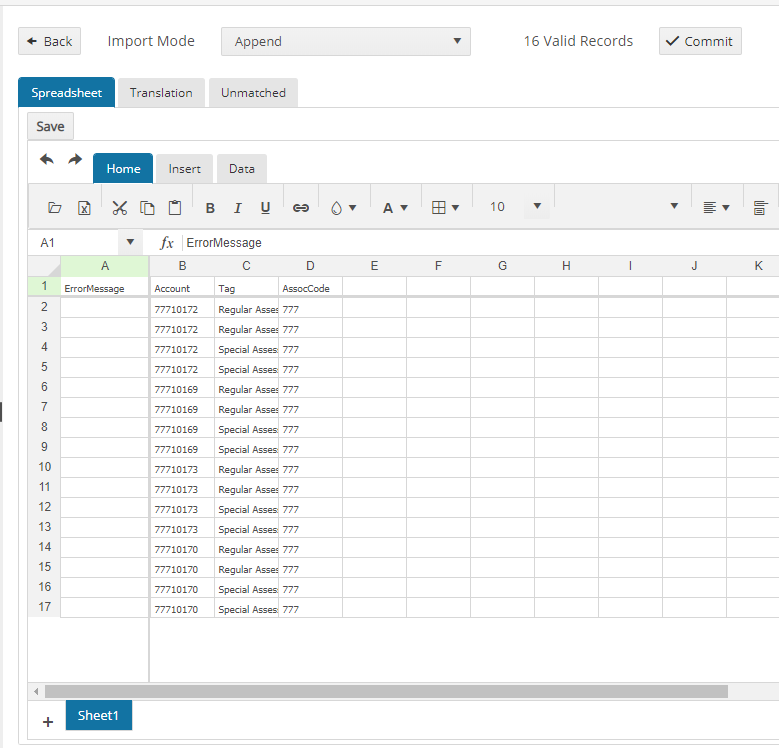Toggle bold formatting
Screen dimensions: 779x748
(x=210, y=208)
